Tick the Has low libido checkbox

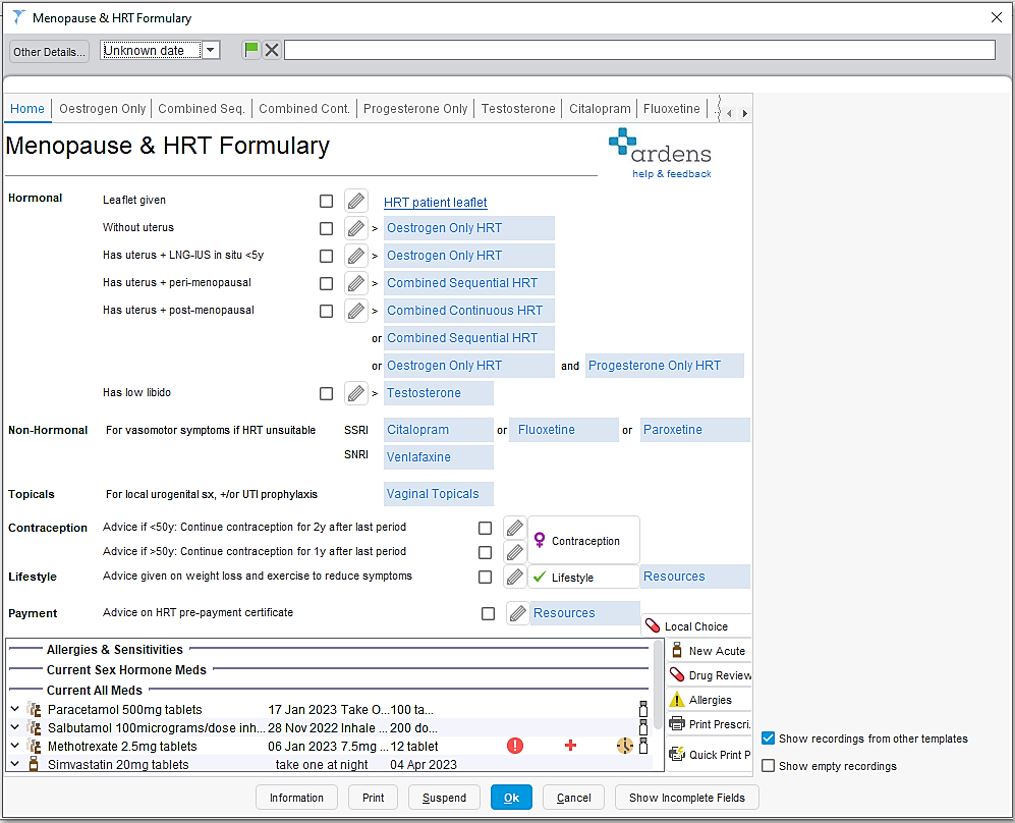point(326,394)
